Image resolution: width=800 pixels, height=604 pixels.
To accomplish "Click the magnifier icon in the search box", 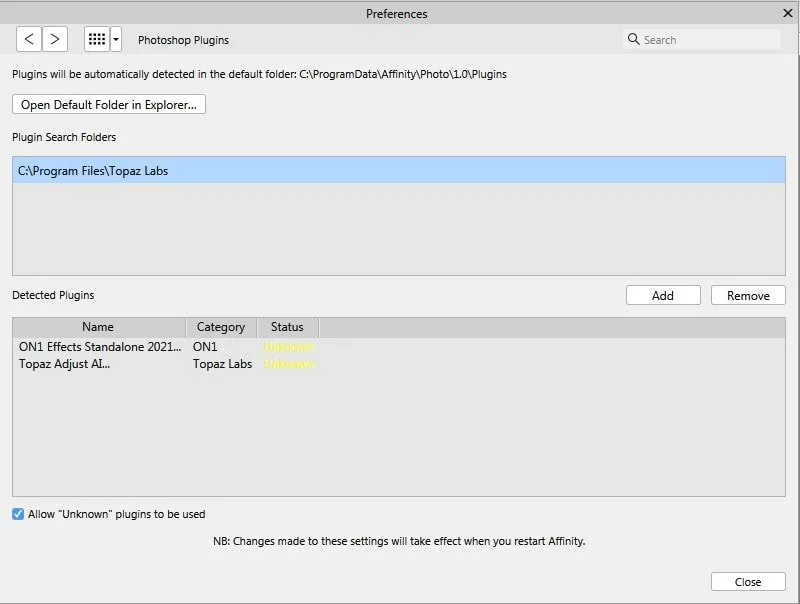I will [634, 39].
